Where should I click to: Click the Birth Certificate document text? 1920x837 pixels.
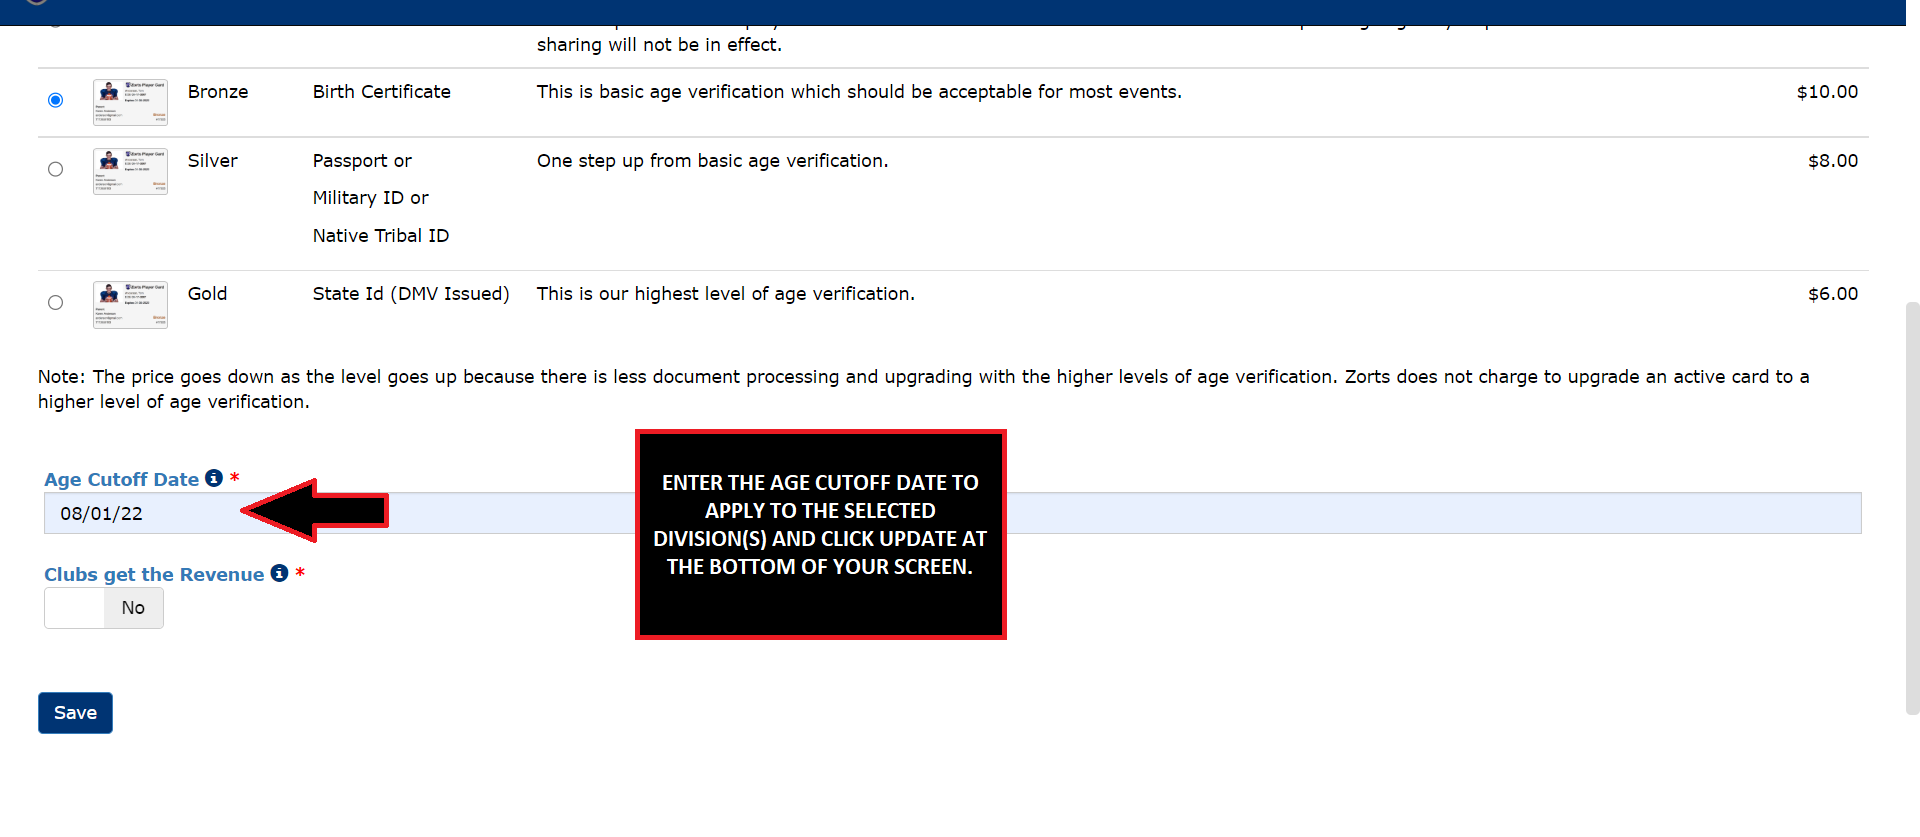382,92
